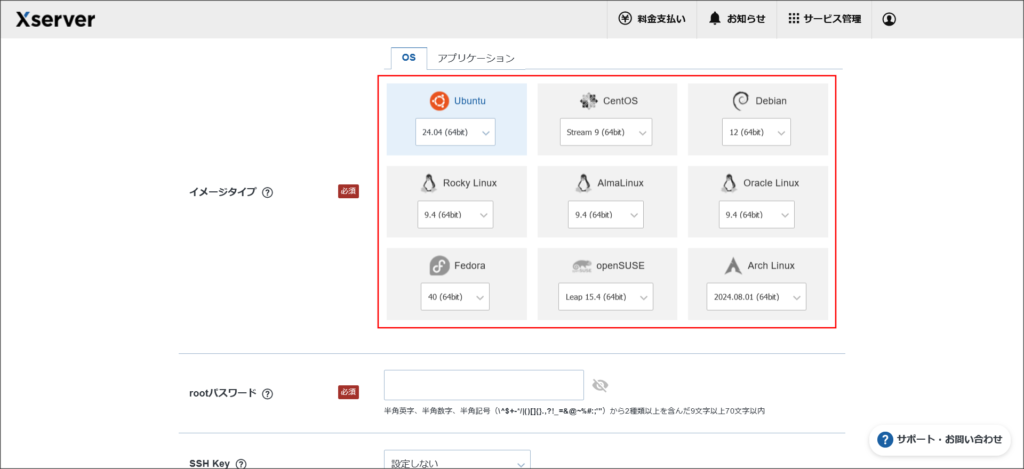Select the Debian swirl icon
1024x469 pixels.
click(x=740, y=101)
